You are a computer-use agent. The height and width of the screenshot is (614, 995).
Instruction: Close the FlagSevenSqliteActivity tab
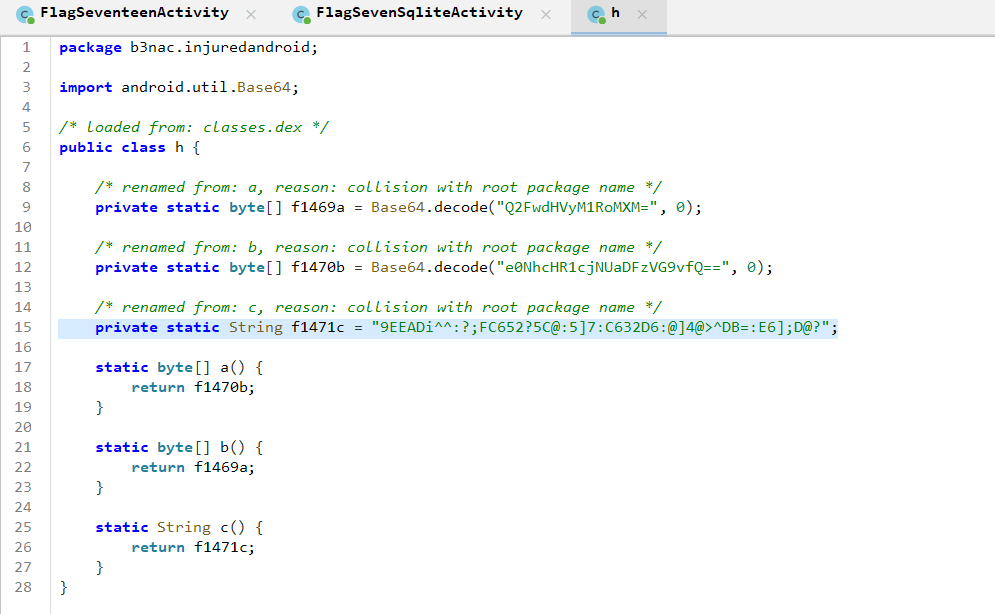(x=545, y=15)
